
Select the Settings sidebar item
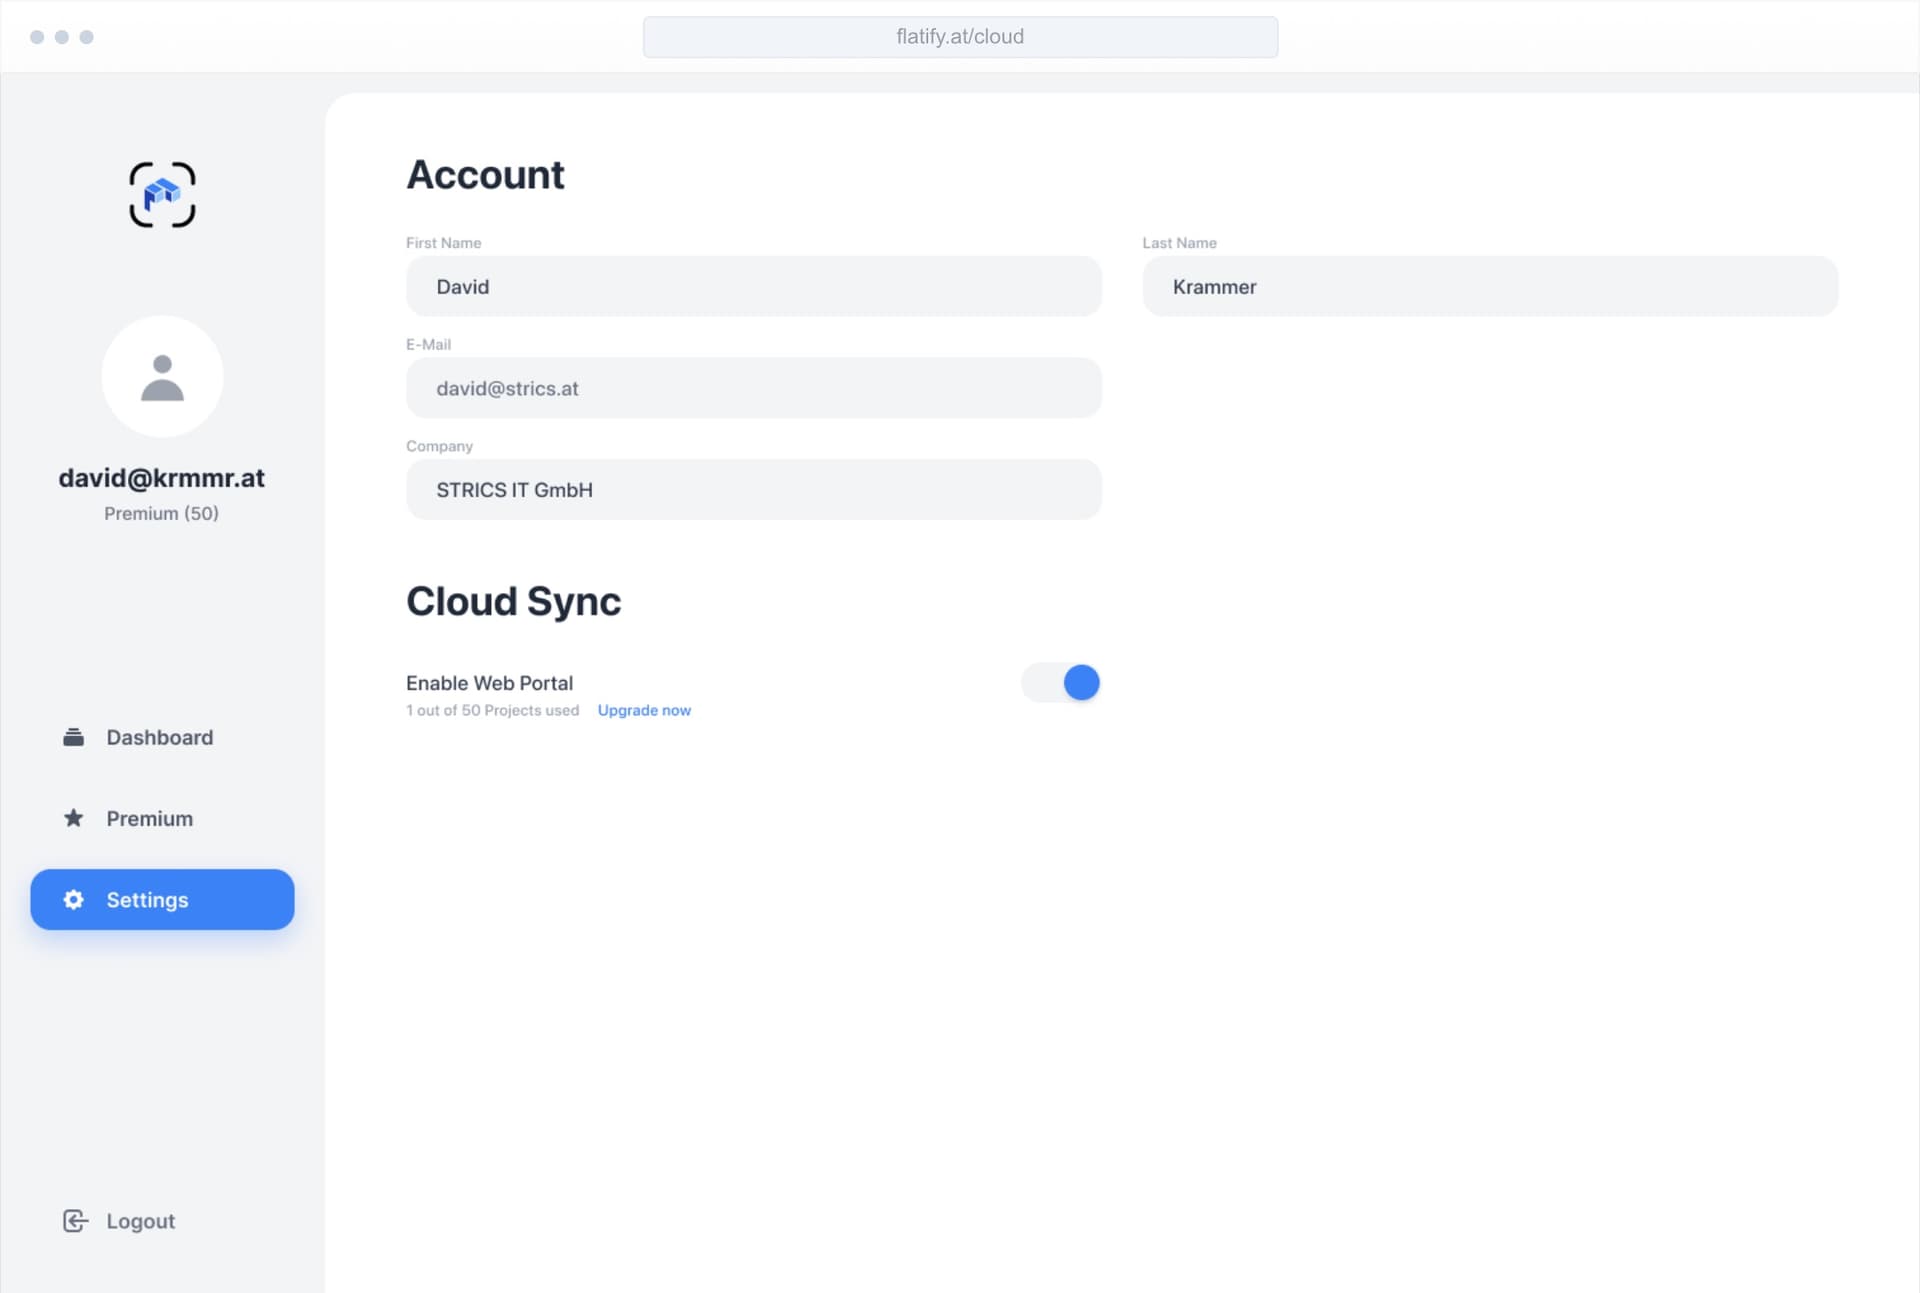tap(162, 899)
